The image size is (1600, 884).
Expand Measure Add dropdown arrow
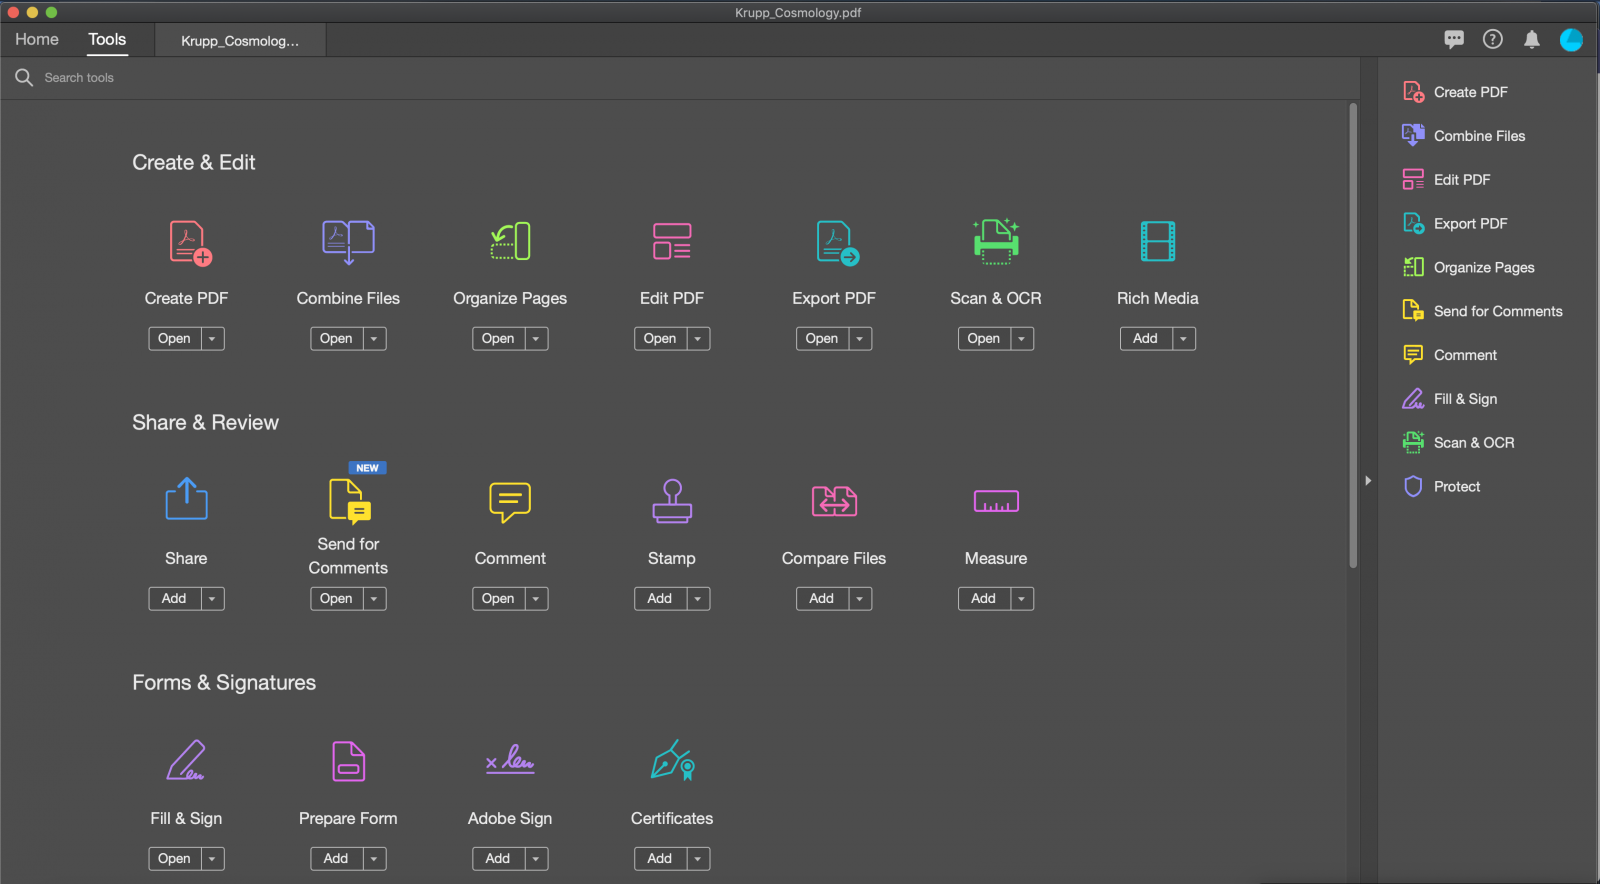tap(1022, 599)
